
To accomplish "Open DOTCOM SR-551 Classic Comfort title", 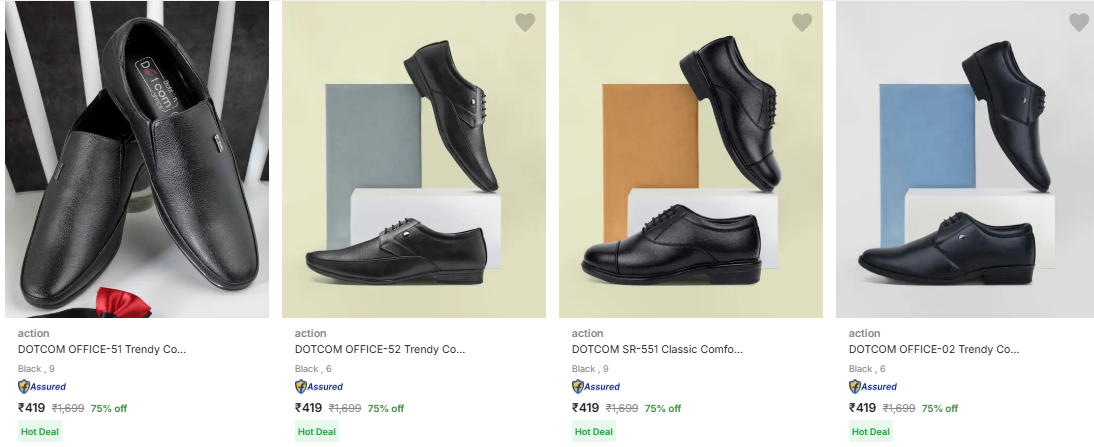I will click(657, 350).
